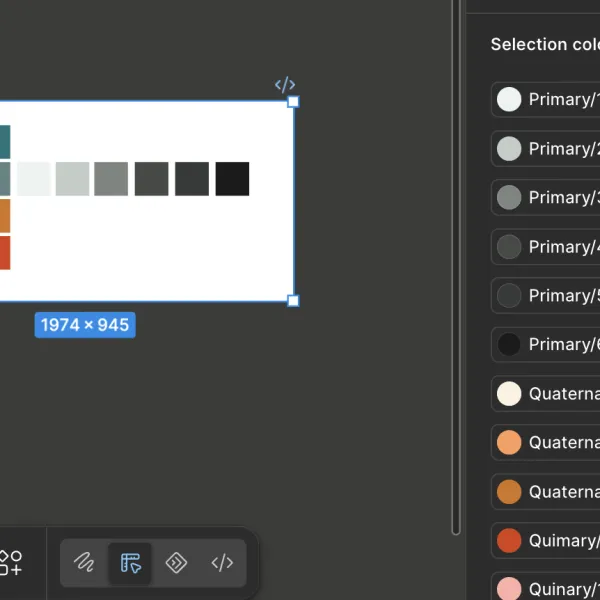Click the code icon above the frame
600x600 pixels.
(285, 85)
